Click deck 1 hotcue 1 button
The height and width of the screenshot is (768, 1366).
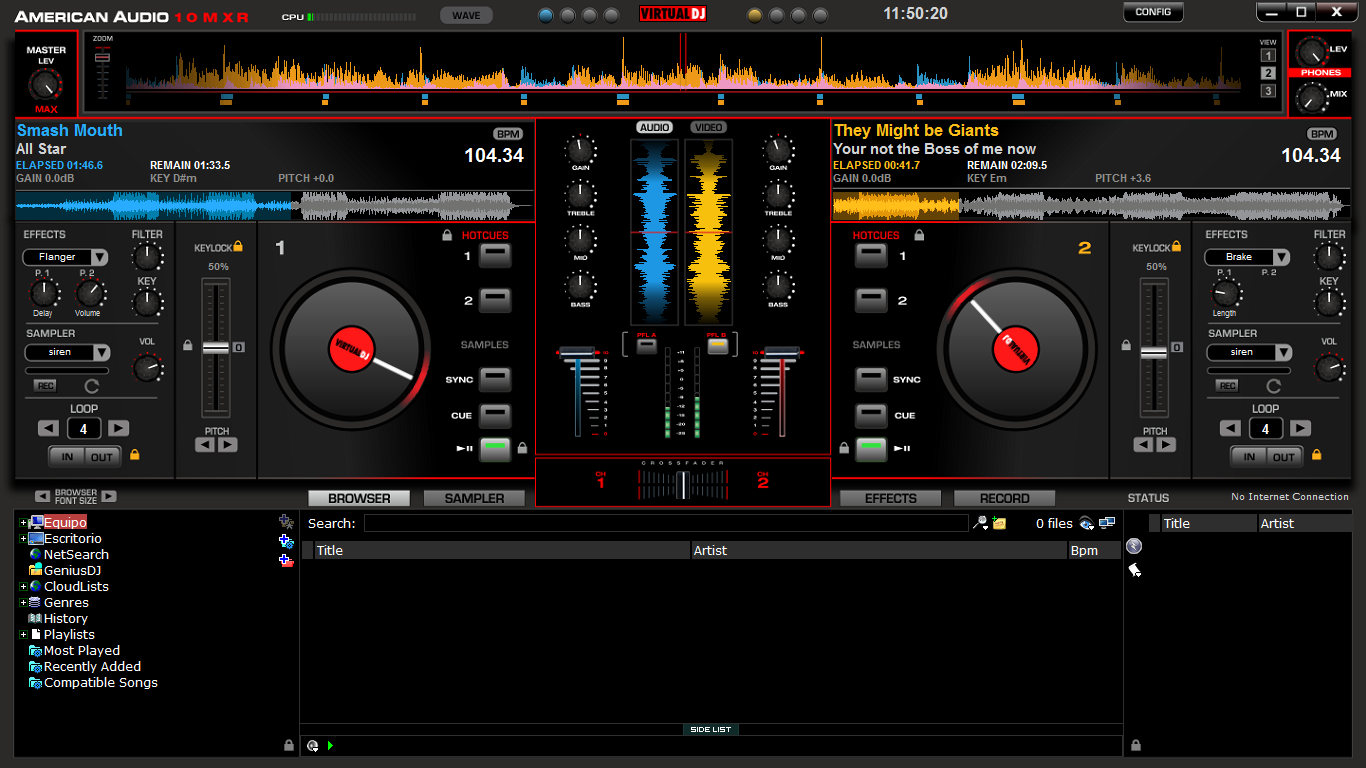click(x=495, y=256)
